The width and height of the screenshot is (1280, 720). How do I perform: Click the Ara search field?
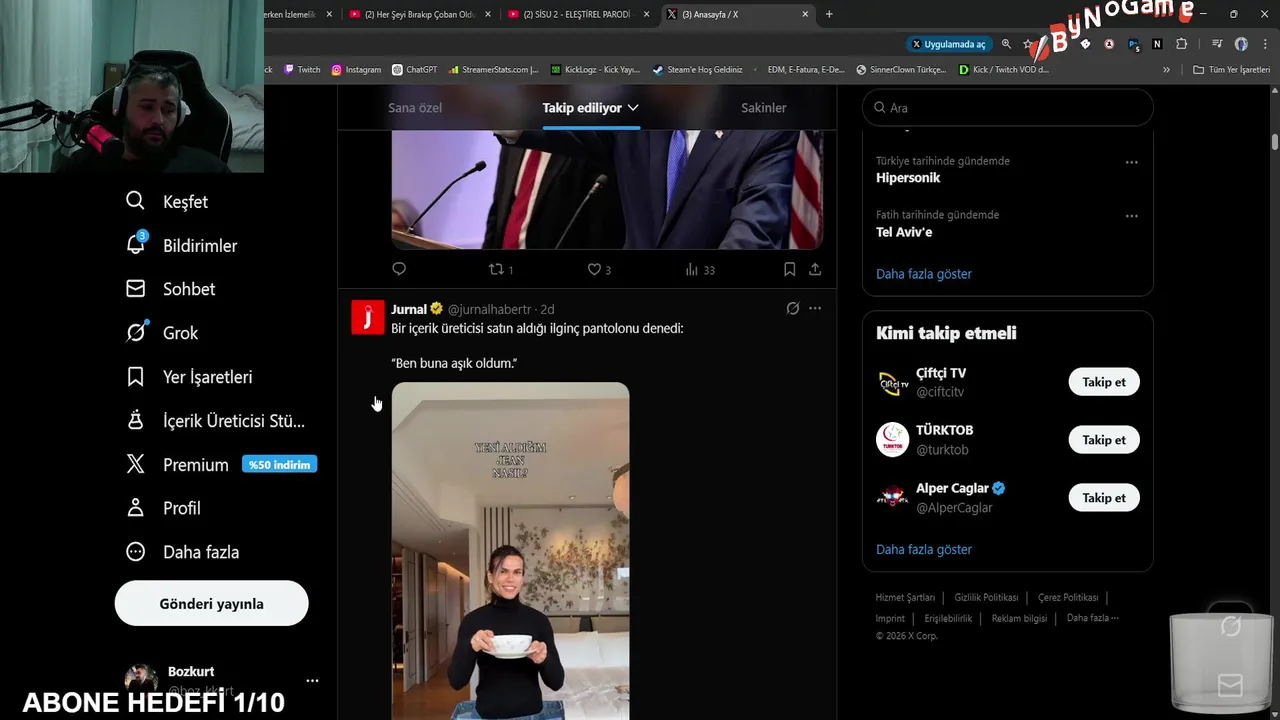click(1008, 108)
